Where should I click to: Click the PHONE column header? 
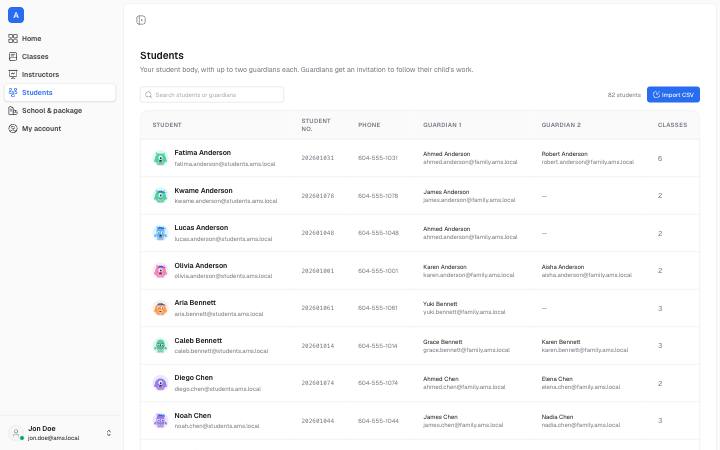pos(369,125)
